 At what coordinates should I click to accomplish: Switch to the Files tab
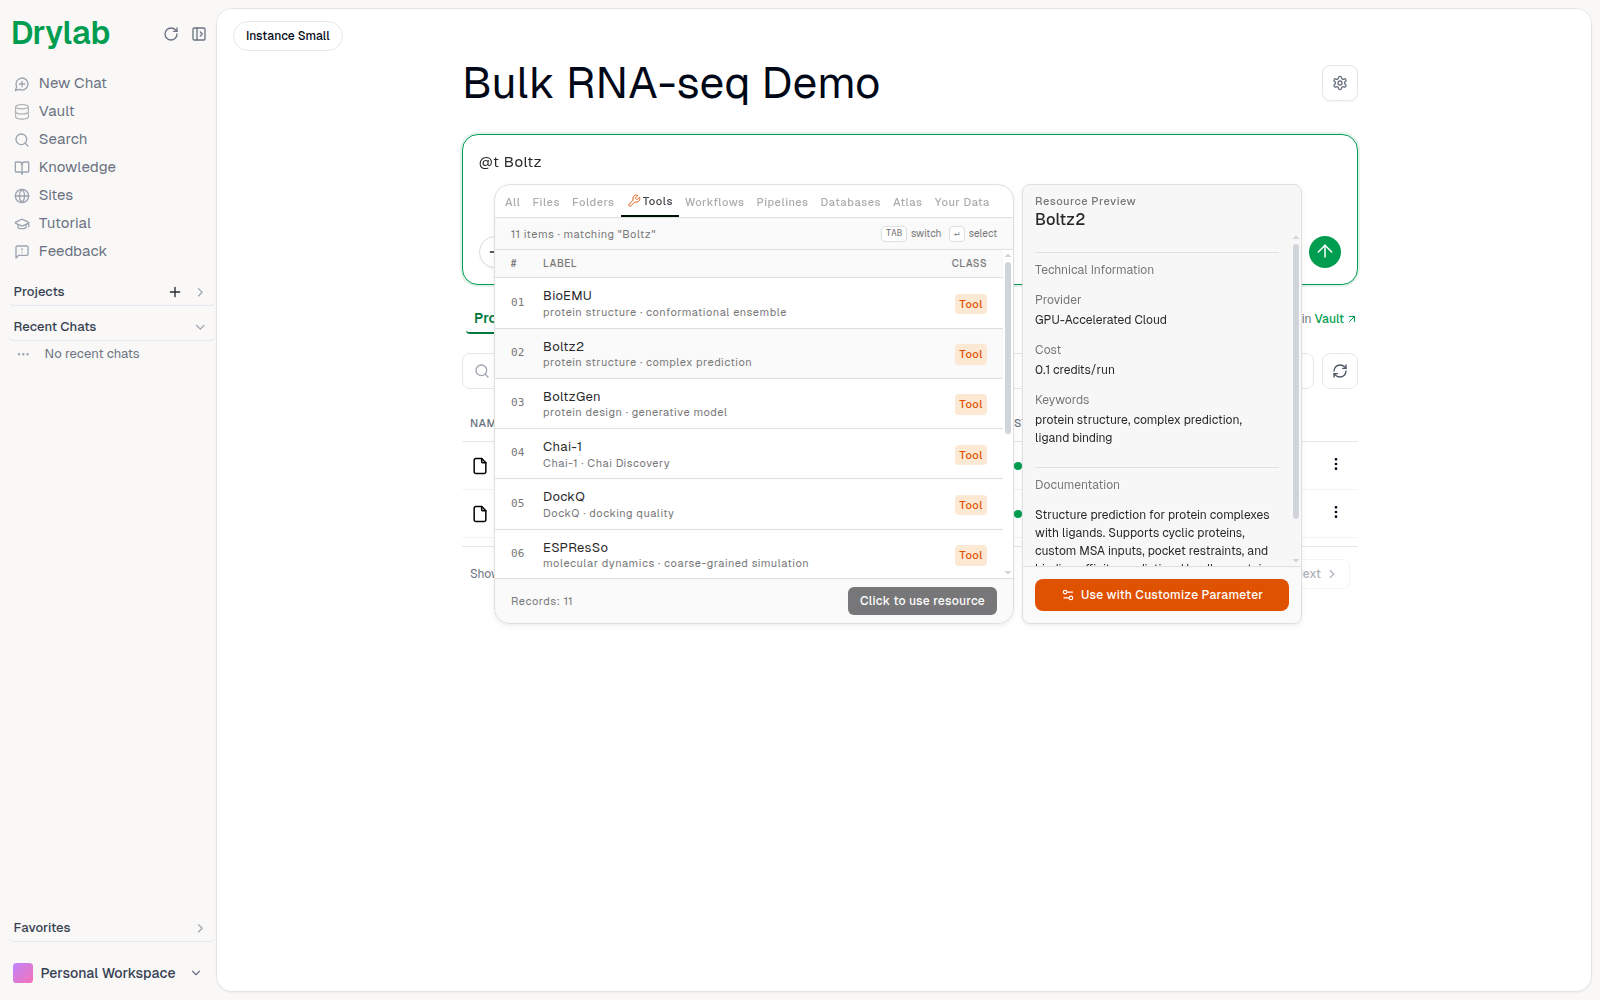546,202
